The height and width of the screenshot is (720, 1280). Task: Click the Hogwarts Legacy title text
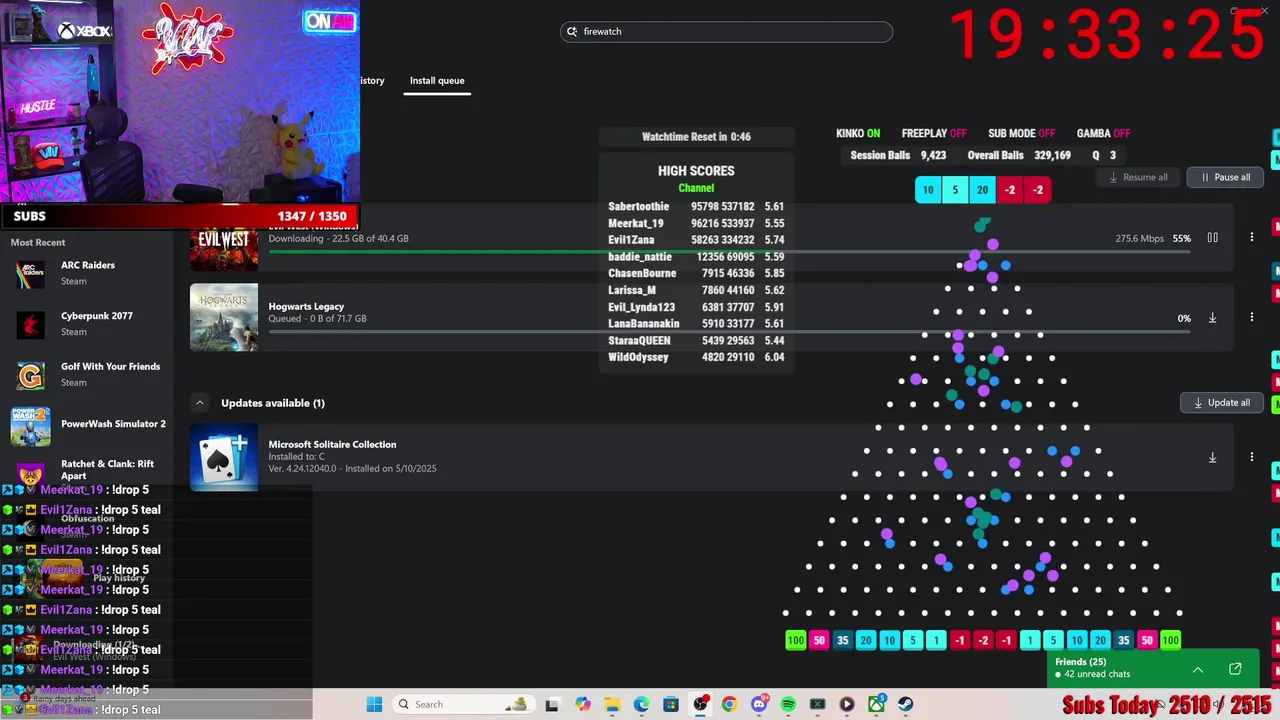click(x=306, y=306)
